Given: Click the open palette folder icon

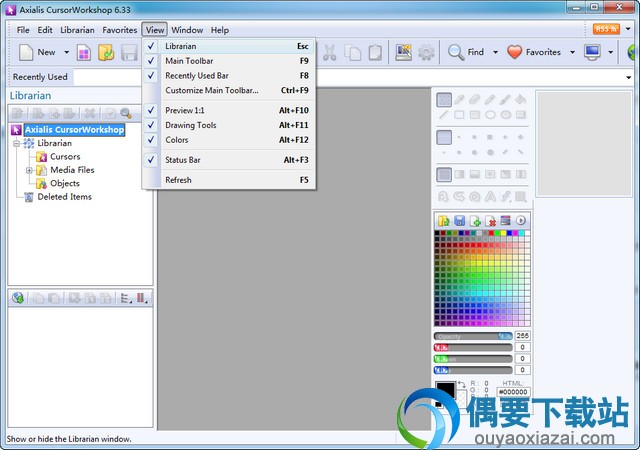Looking at the screenshot, I should (444, 221).
